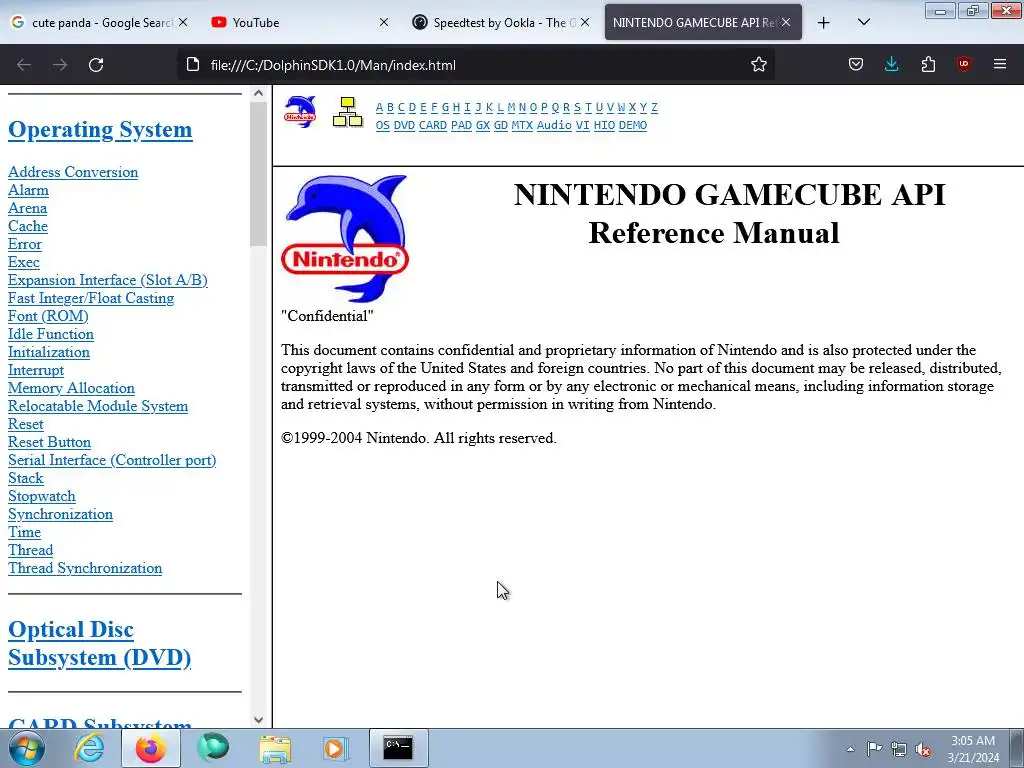This screenshot has height=768, width=1024.
Task: Select the NINTENDO GAMECUBE API tab
Action: click(x=703, y=22)
